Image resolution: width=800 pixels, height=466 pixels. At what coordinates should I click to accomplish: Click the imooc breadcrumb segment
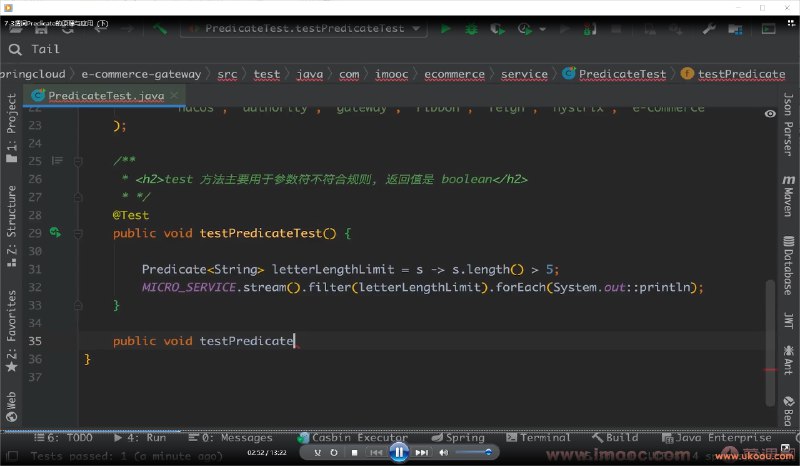[x=391, y=74]
